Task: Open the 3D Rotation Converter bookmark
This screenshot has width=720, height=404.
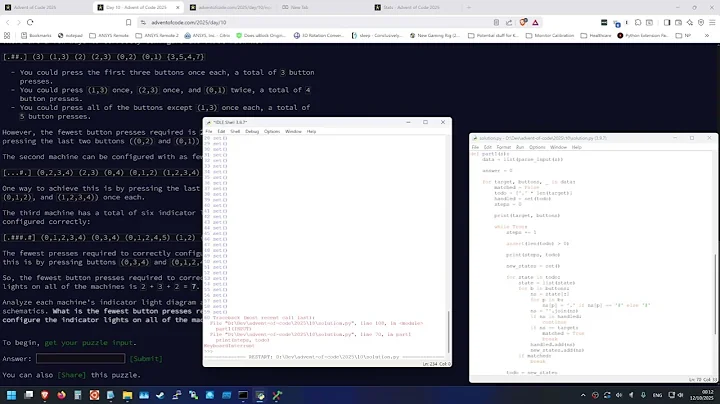Action: click(319, 35)
